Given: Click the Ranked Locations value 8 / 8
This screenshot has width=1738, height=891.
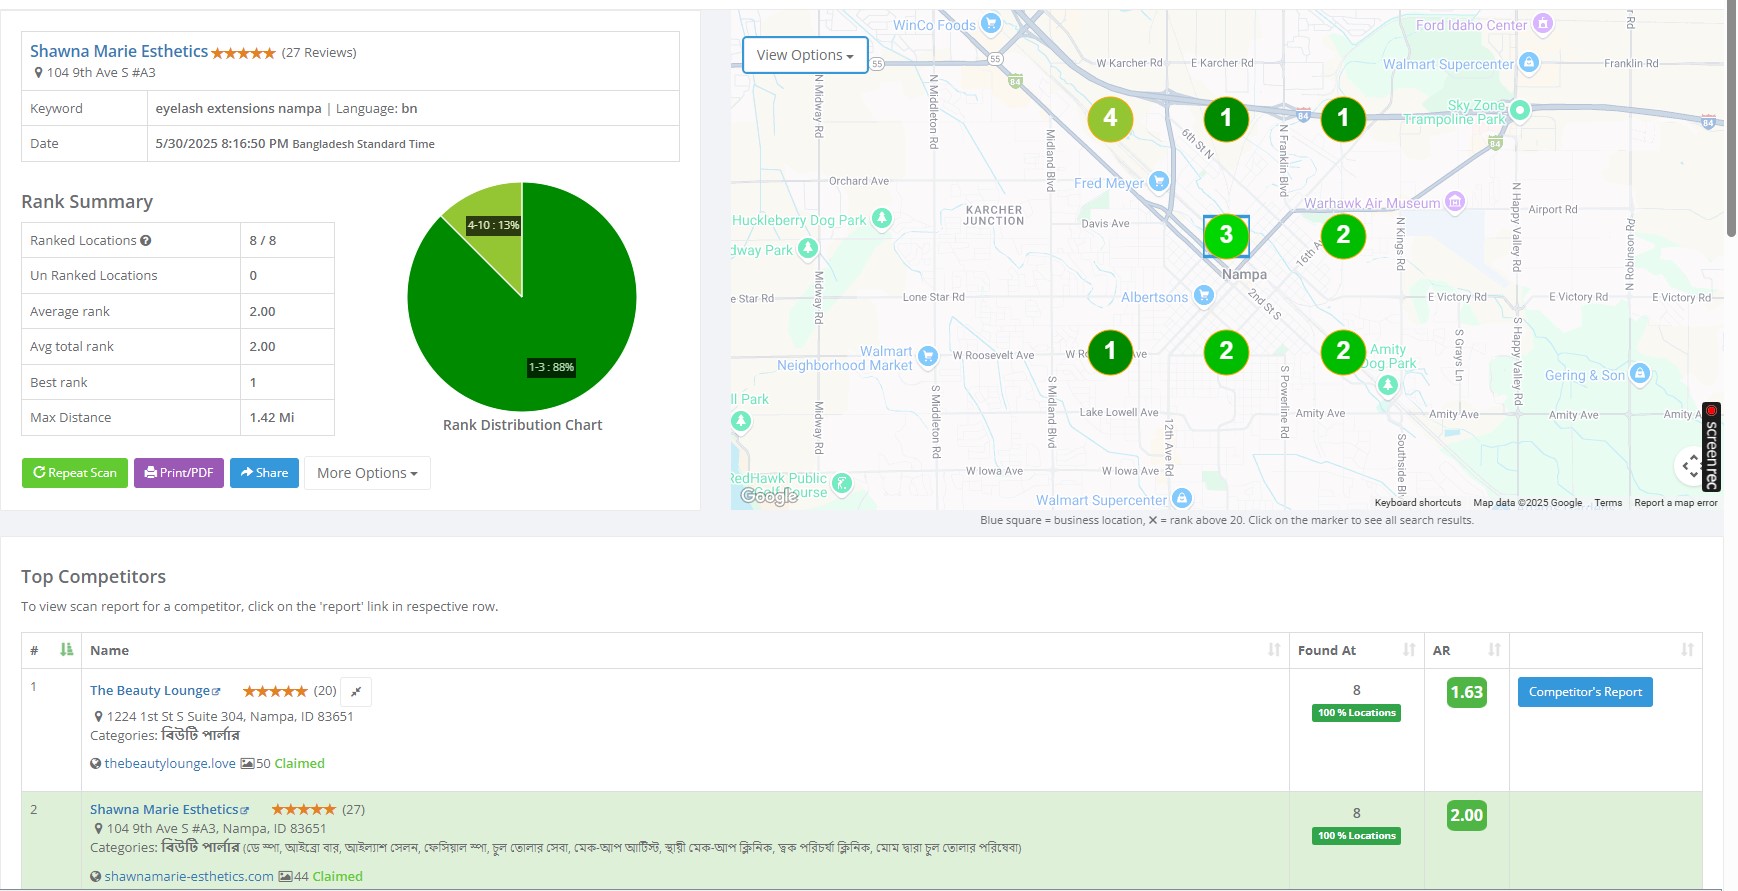Looking at the screenshot, I should (263, 241).
